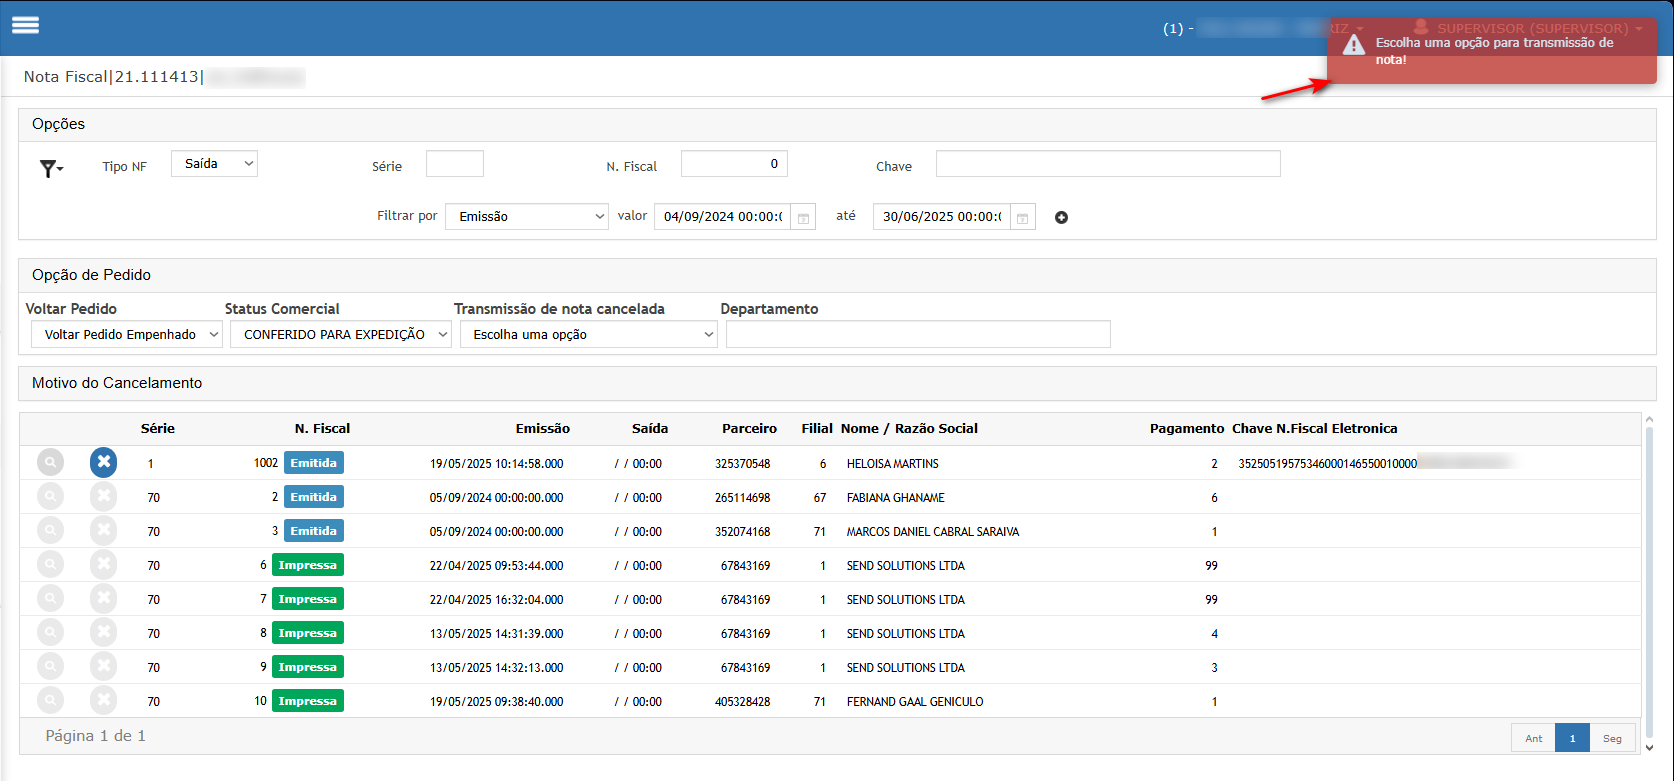Click cancel X icon for note 8 row
The width and height of the screenshot is (1674, 781).
coord(103,633)
